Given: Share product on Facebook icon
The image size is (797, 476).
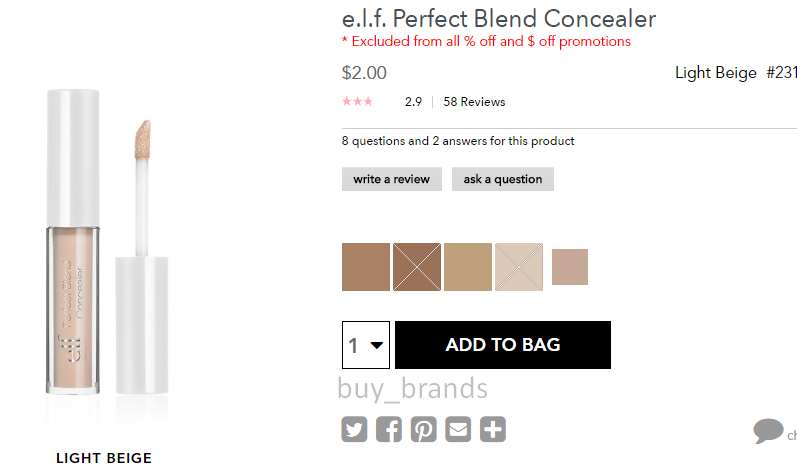Looking at the screenshot, I should (389, 429).
